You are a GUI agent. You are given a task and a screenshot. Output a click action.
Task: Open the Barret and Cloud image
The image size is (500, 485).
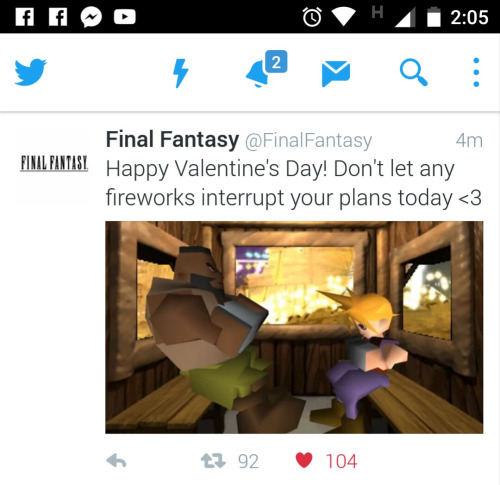pos(294,327)
